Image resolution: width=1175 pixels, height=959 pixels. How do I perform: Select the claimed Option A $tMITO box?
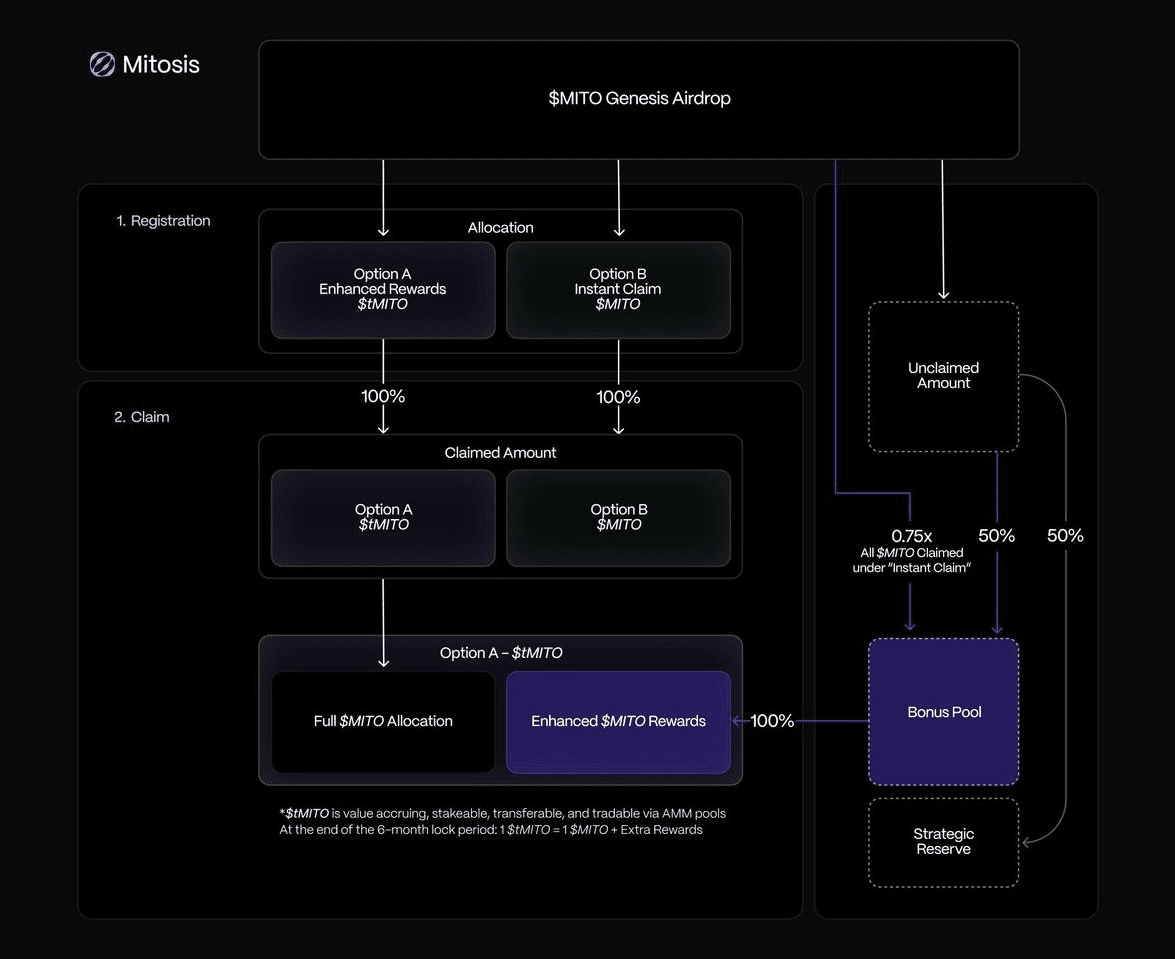(x=383, y=518)
